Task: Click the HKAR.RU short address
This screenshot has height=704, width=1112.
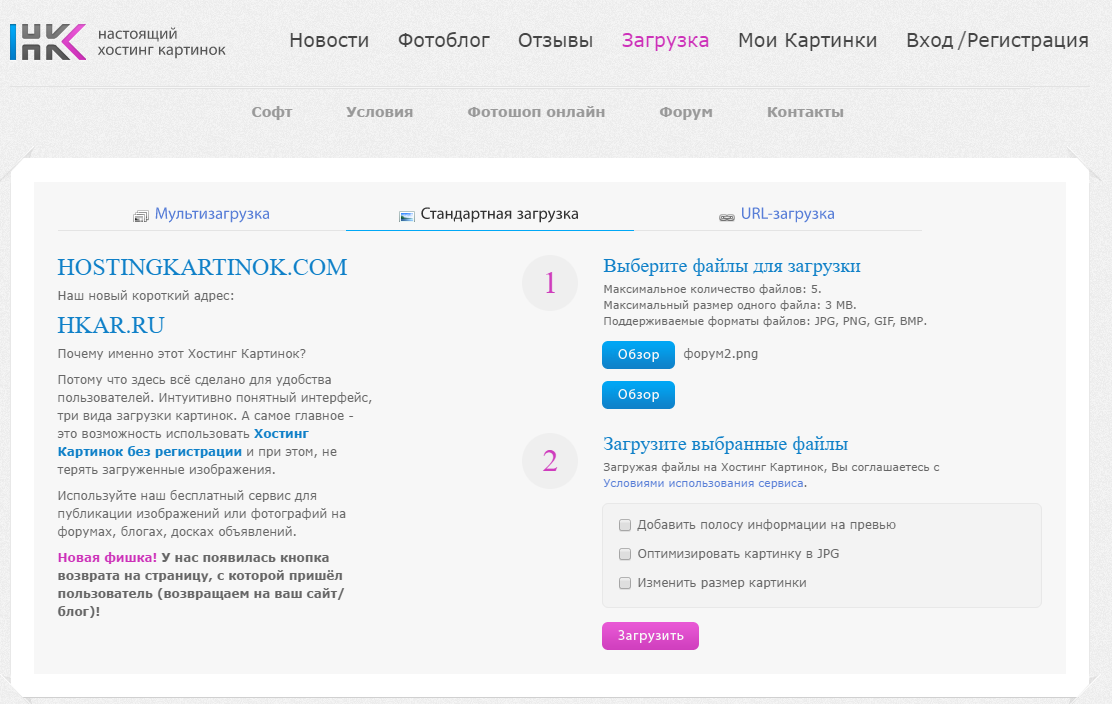Action: click(x=111, y=325)
